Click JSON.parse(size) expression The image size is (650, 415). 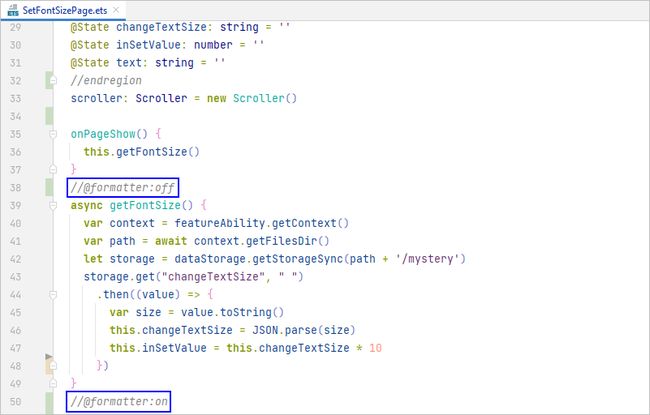[303, 330]
